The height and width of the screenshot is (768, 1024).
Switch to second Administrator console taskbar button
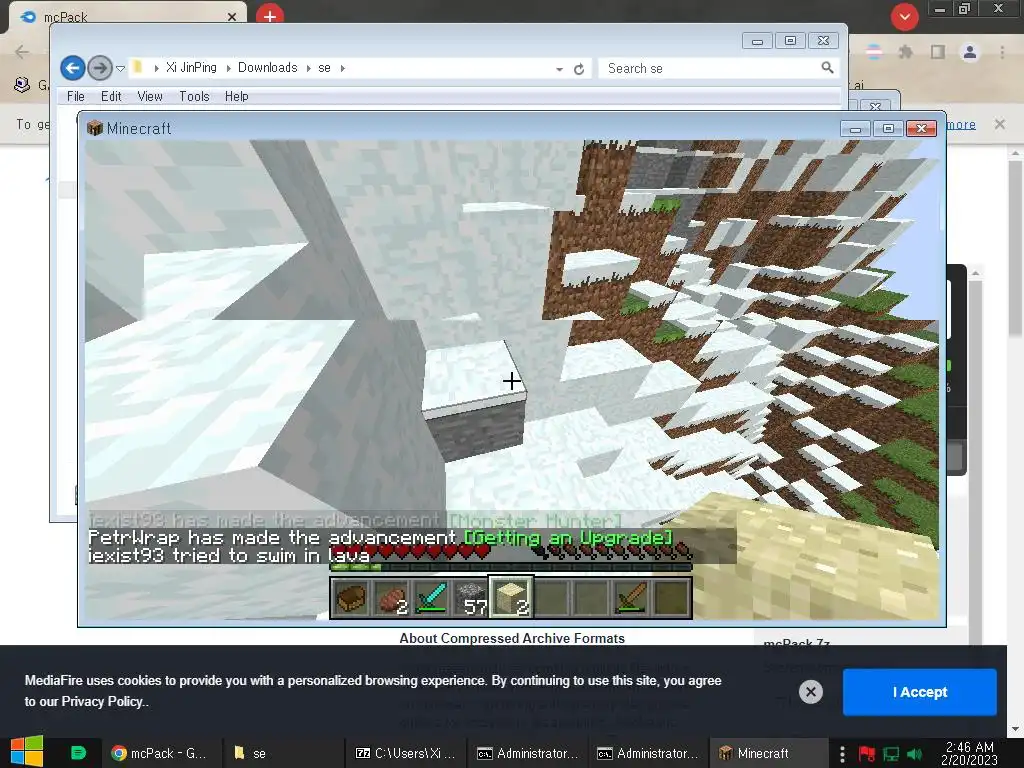point(648,753)
